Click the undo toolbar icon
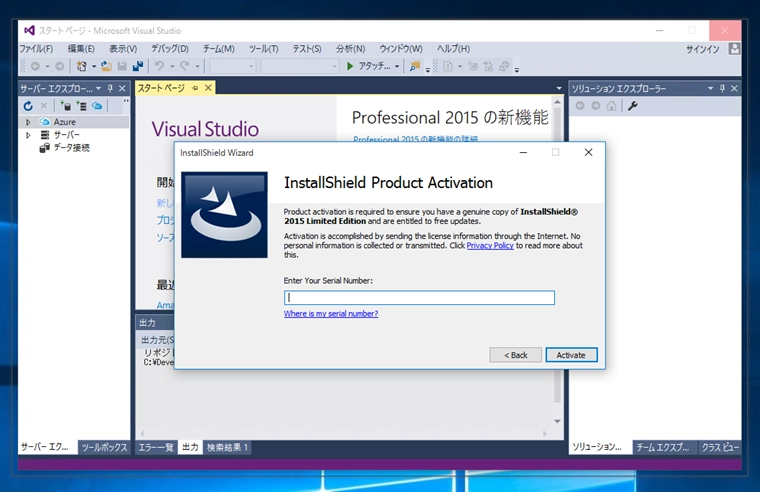760x492 pixels. pyautogui.click(x=159, y=66)
